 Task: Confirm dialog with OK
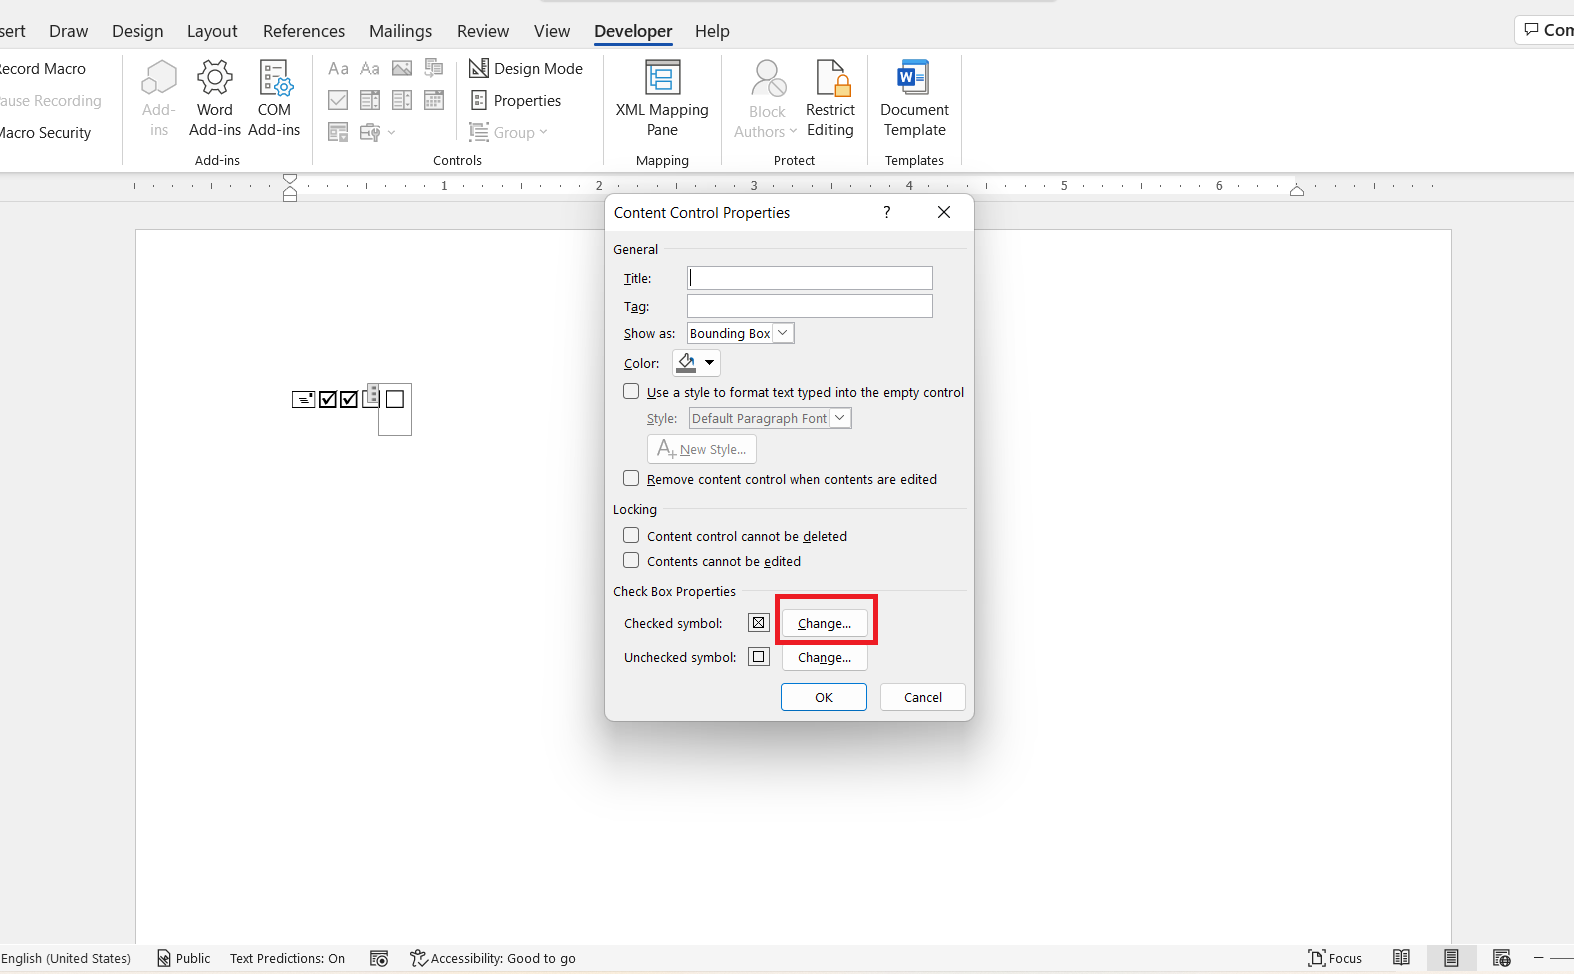pyautogui.click(x=824, y=697)
